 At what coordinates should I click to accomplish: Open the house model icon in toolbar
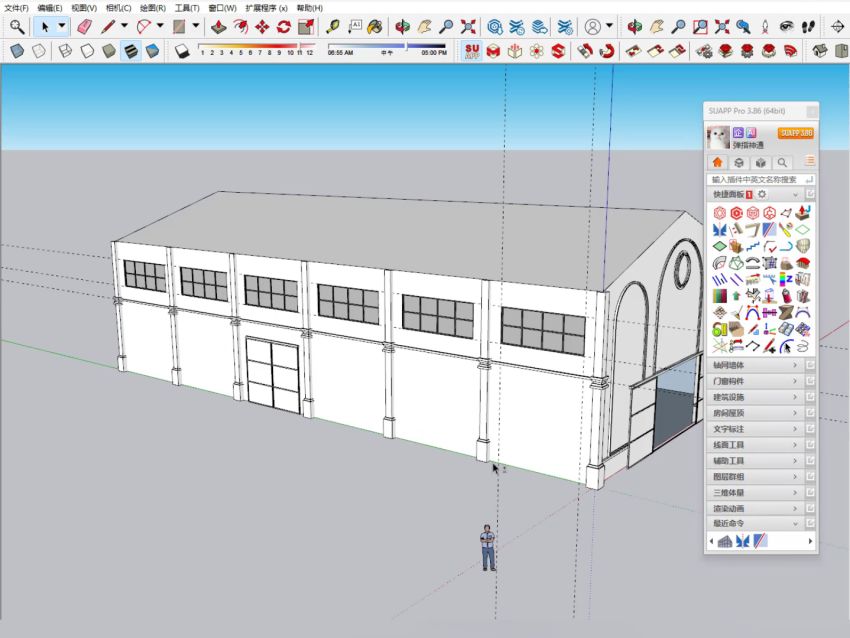pyautogui.click(x=820, y=51)
